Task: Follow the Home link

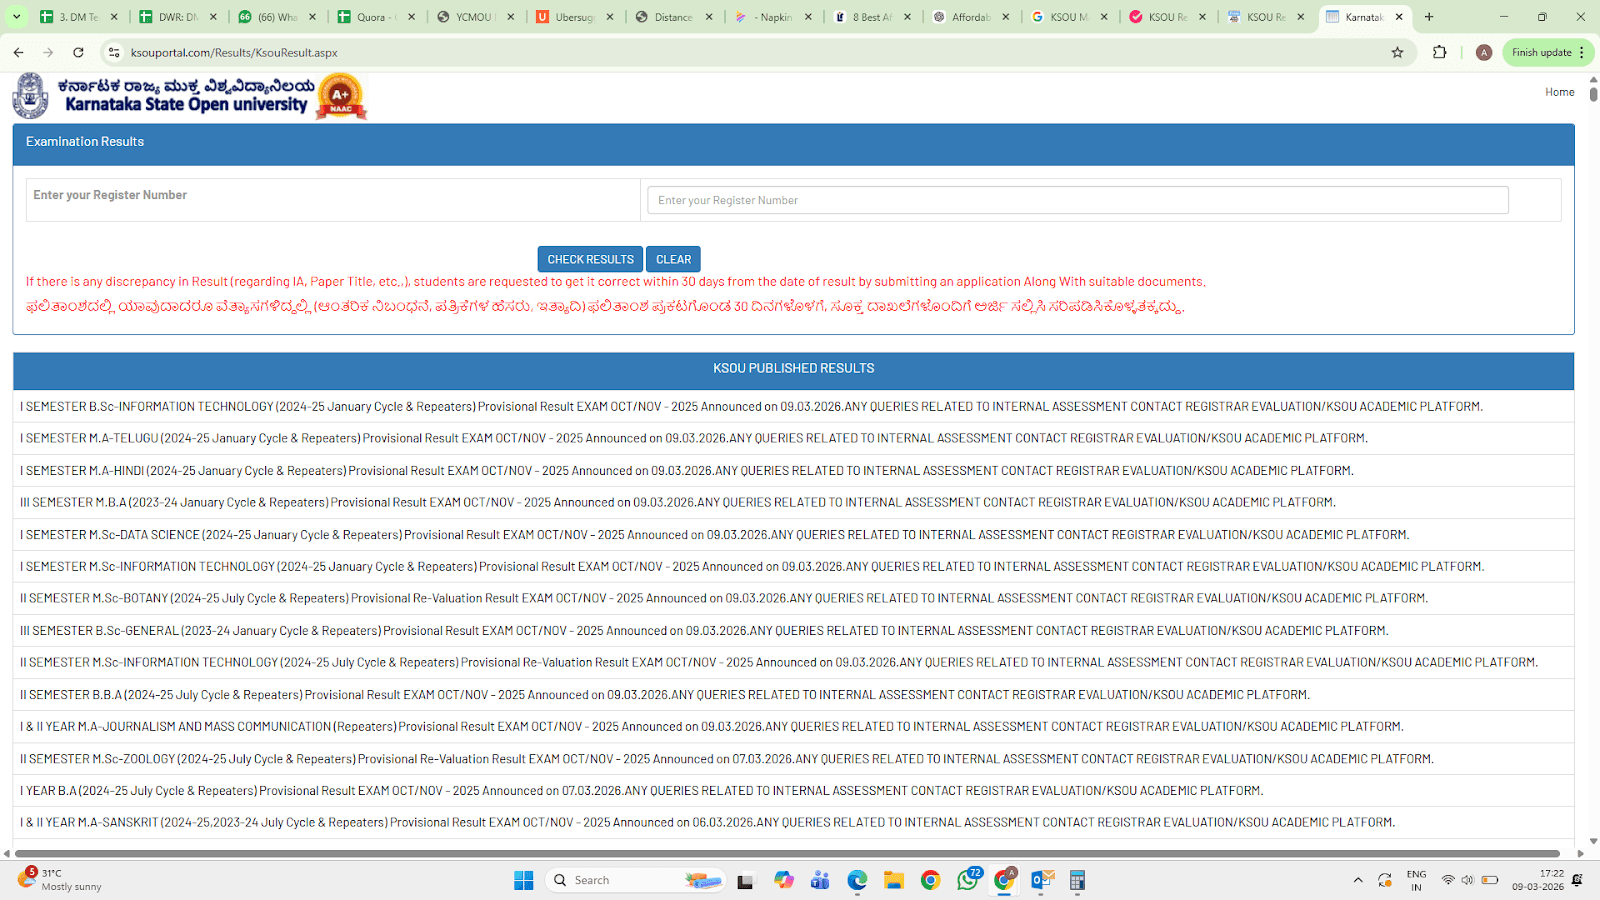Action: pyautogui.click(x=1559, y=92)
